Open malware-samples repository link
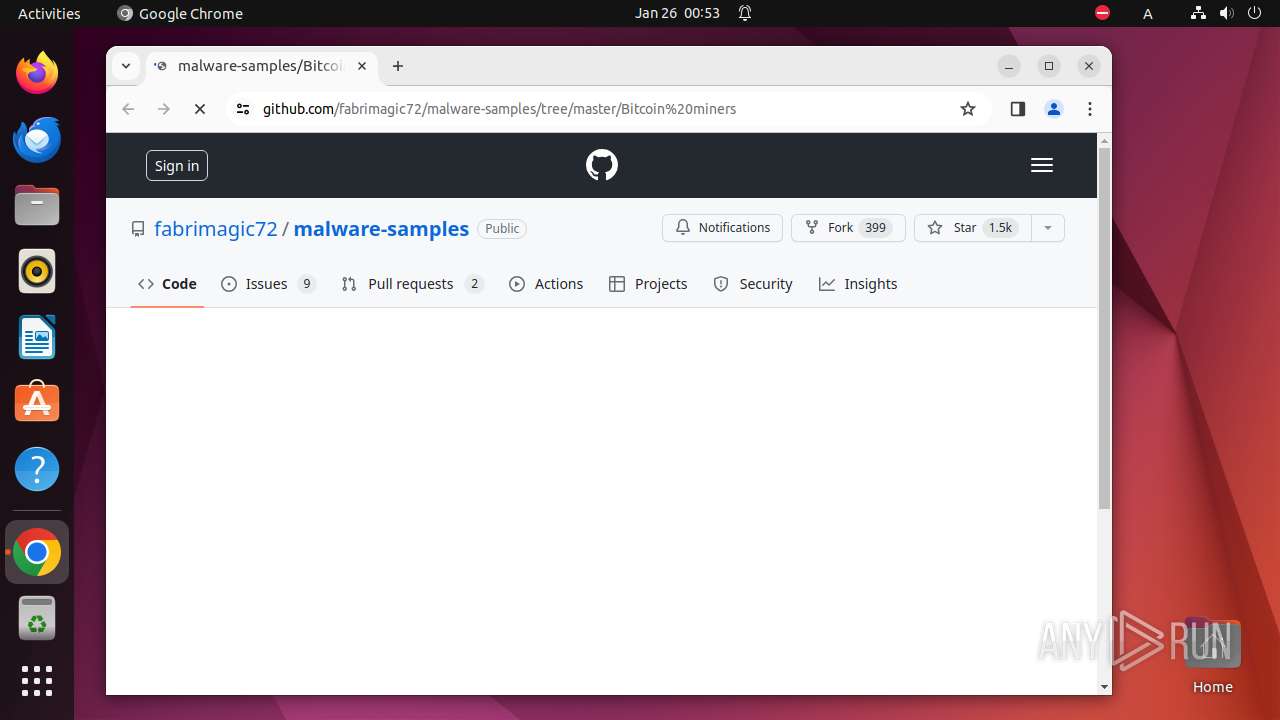 tap(381, 228)
